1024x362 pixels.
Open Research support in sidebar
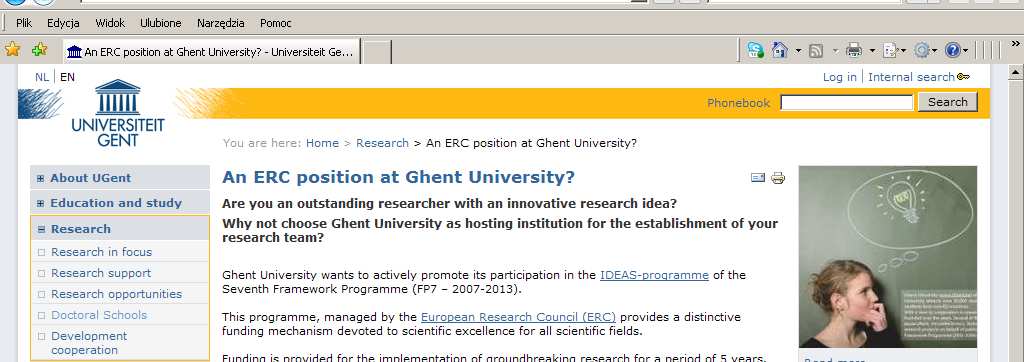101,273
